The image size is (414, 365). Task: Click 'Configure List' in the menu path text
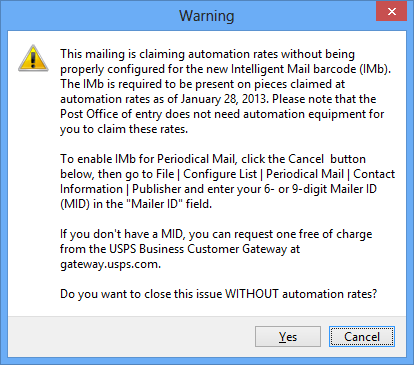click(220, 174)
